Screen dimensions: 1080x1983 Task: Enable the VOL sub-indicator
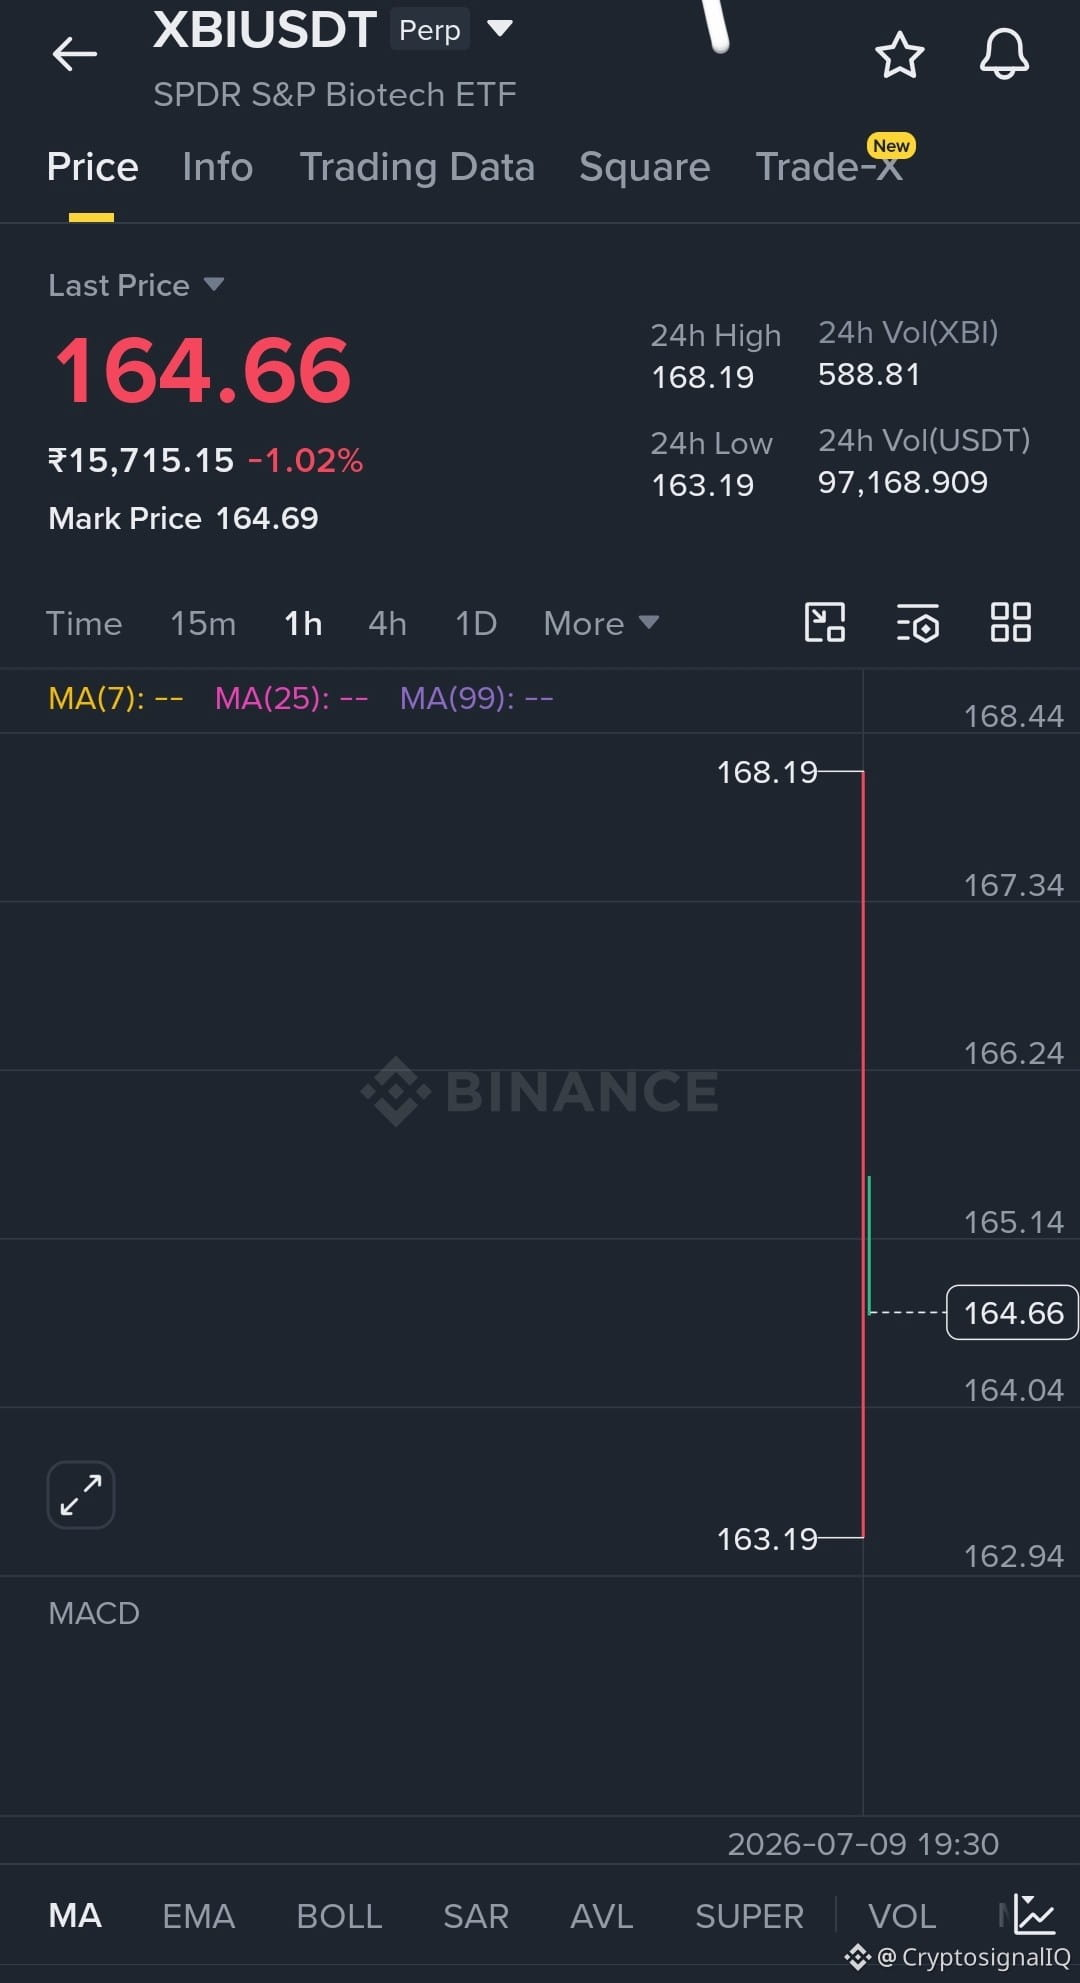coord(902,1915)
